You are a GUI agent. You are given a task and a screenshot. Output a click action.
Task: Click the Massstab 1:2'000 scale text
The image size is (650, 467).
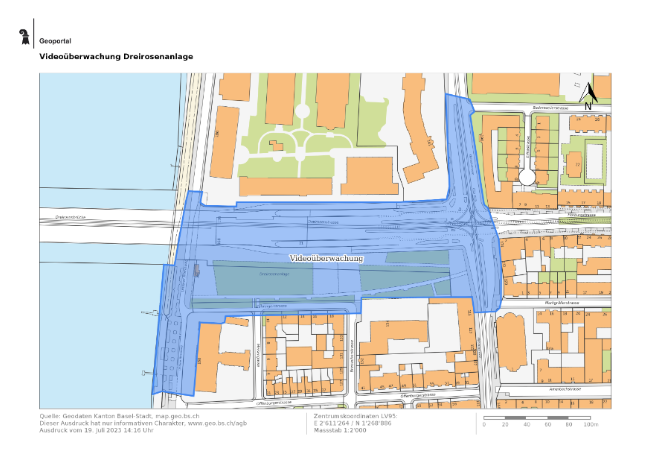(x=327, y=430)
